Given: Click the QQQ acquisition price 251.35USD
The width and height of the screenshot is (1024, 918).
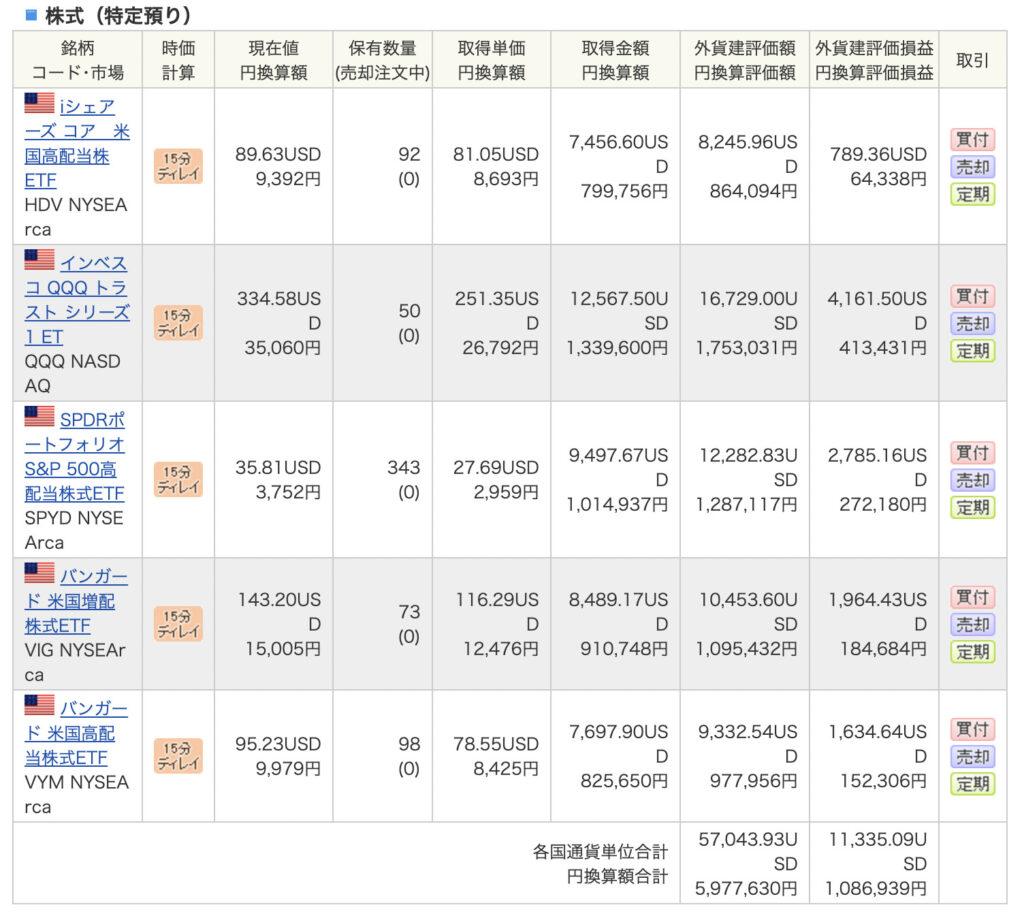Looking at the screenshot, I should (497, 311).
